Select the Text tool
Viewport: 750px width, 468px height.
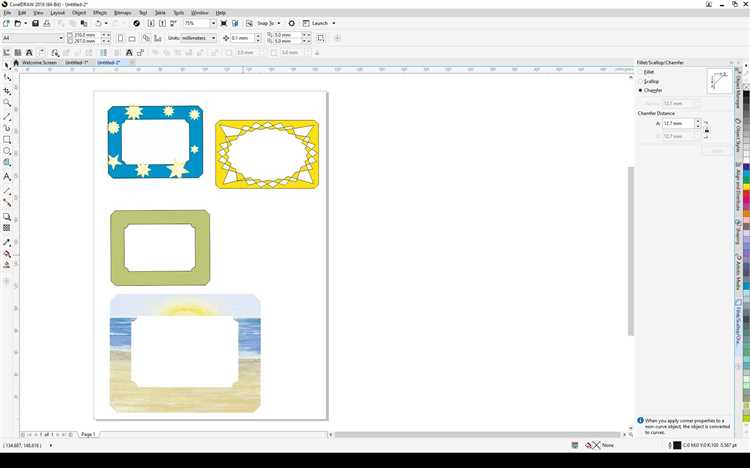coord(7,176)
